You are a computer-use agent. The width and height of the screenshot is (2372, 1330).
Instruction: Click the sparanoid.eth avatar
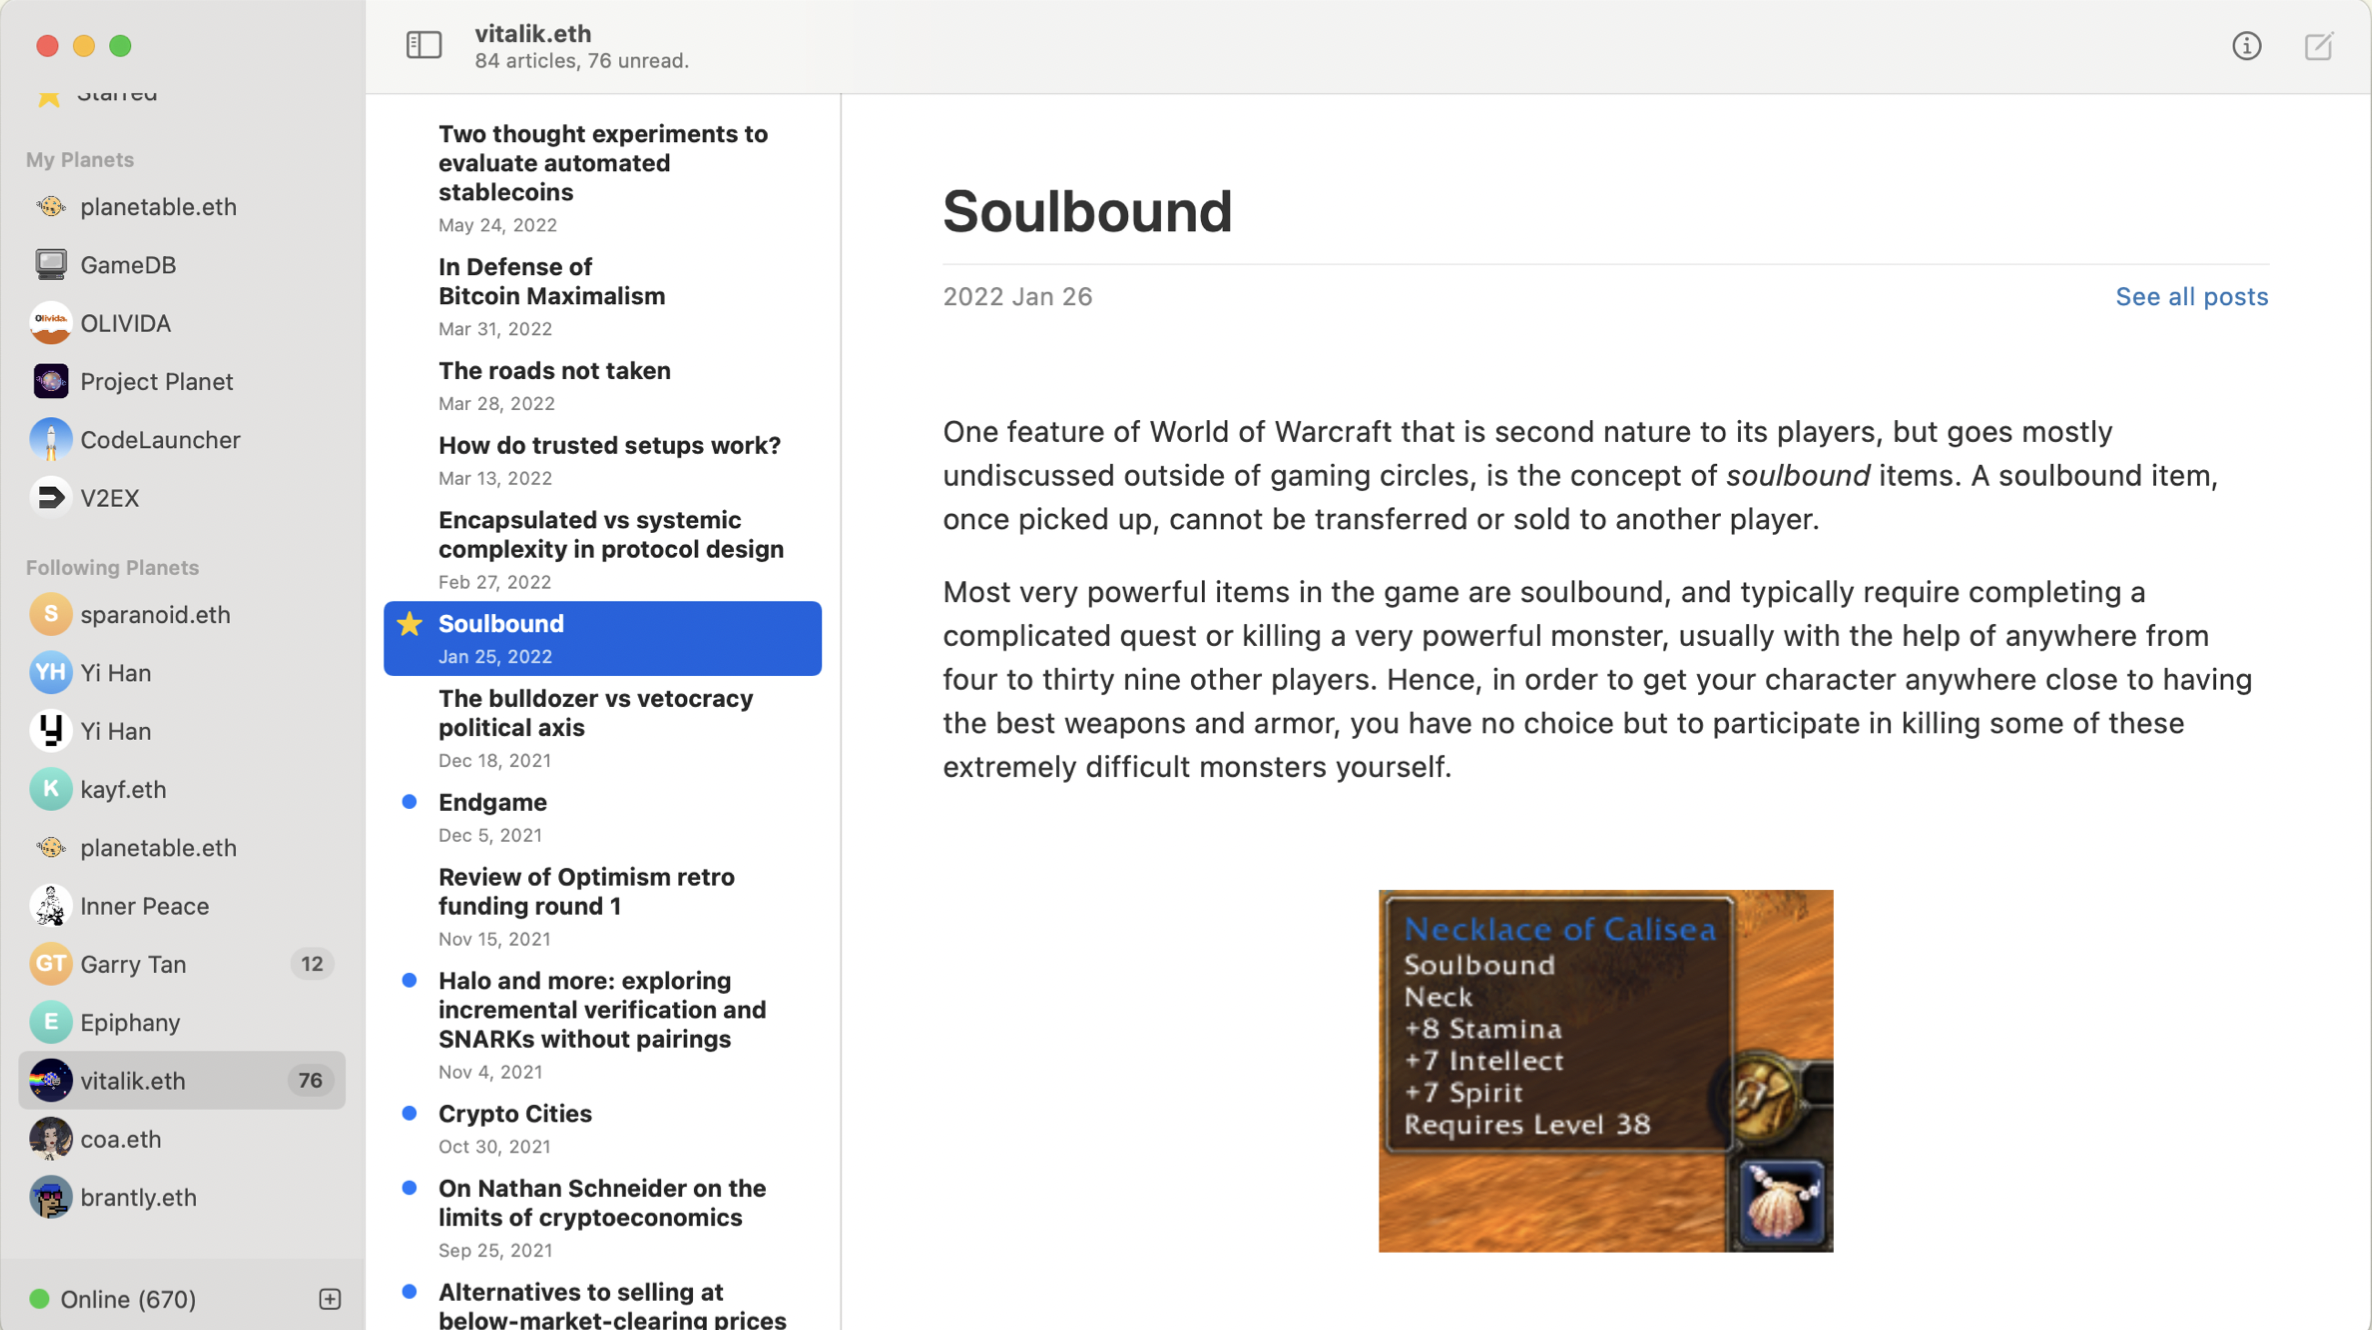[x=51, y=614]
